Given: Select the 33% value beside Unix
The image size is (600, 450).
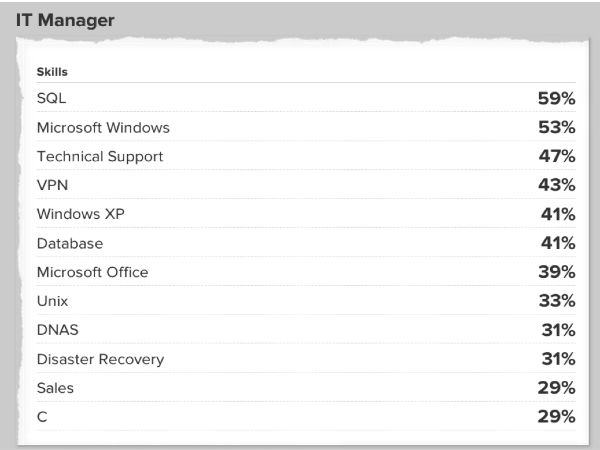Looking at the screenshot, I should tap(555, 301).
